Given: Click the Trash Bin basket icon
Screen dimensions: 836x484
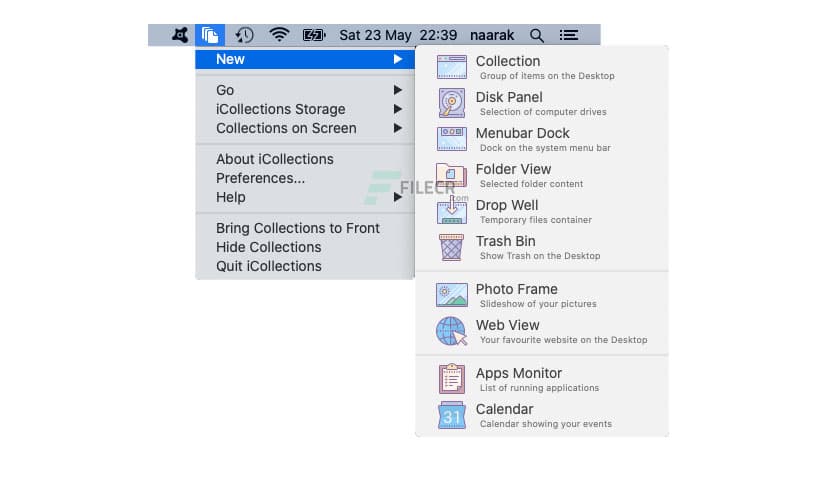Looking at the screenshot, I should [x=452, y=247].
